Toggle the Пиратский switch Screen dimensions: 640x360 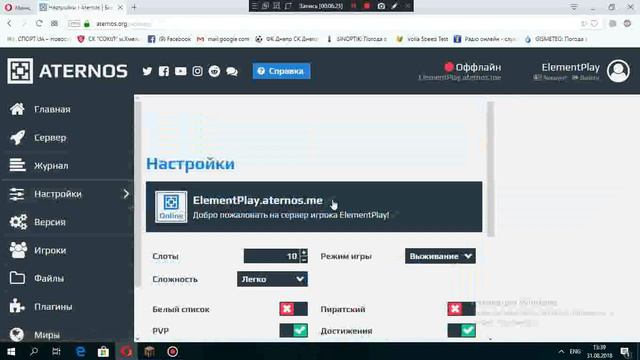click(x=461, y=309)
